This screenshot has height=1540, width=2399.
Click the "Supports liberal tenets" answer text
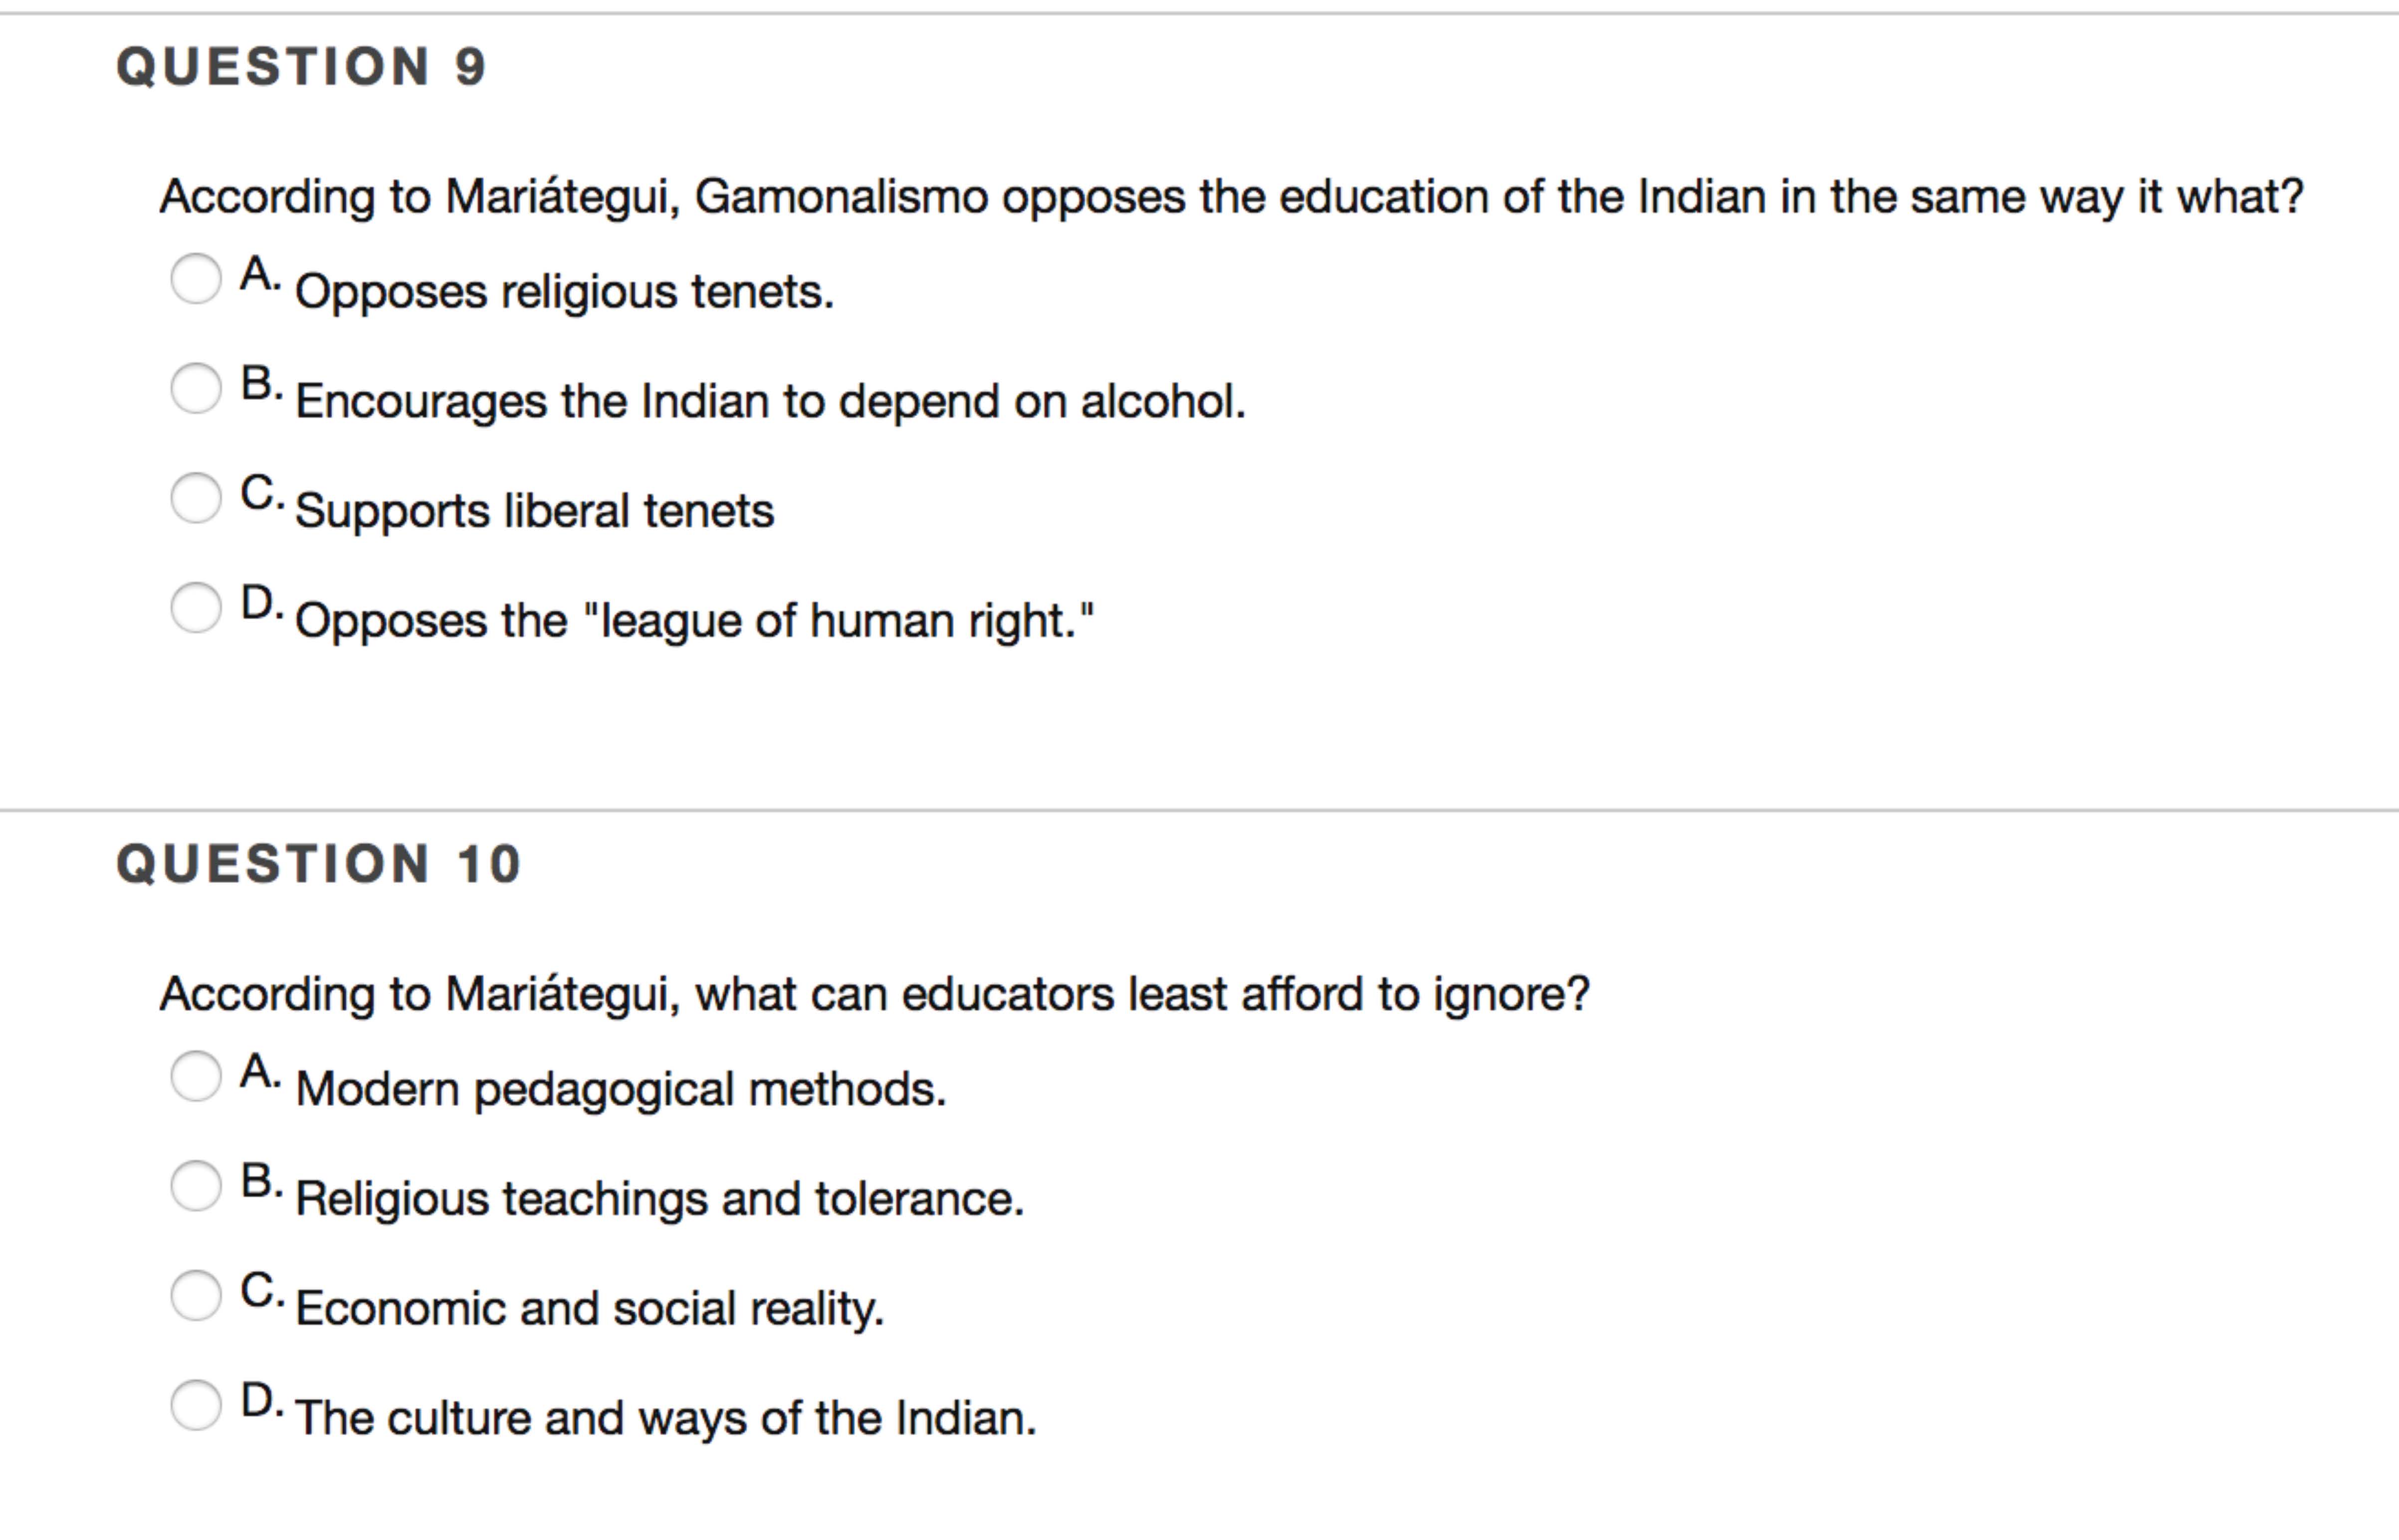click(x=534, y=511)
